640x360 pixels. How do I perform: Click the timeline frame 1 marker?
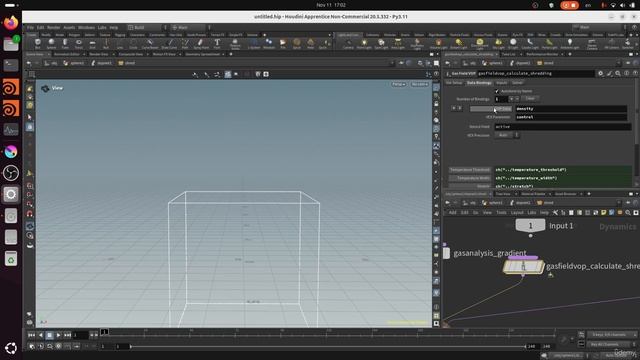tap(104, 332)
